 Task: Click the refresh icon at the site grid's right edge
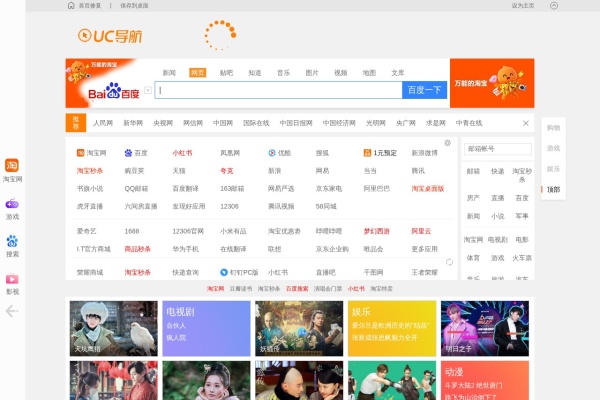449,262
